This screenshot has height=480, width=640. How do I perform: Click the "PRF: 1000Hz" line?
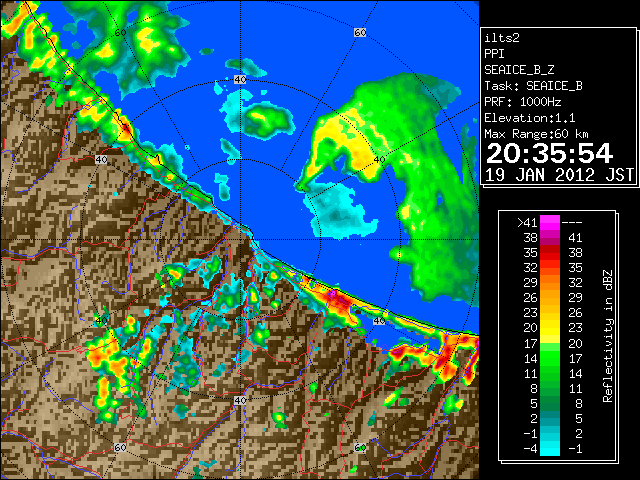[x=523, y=102]
